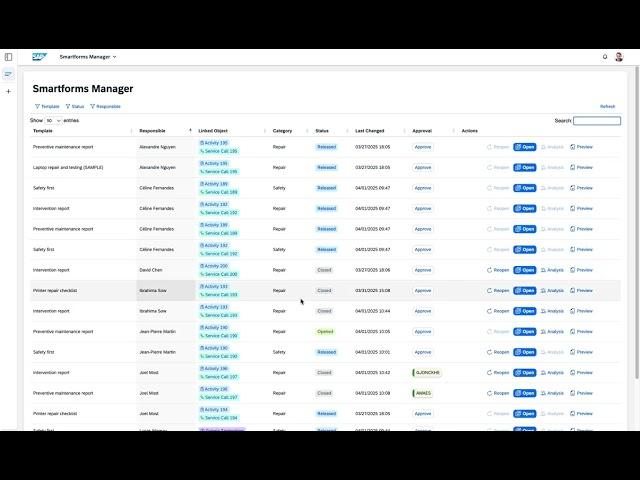
Task: Preview Ibrahima Sow's Printer repair checklist
Action: (x=581, y=291)
